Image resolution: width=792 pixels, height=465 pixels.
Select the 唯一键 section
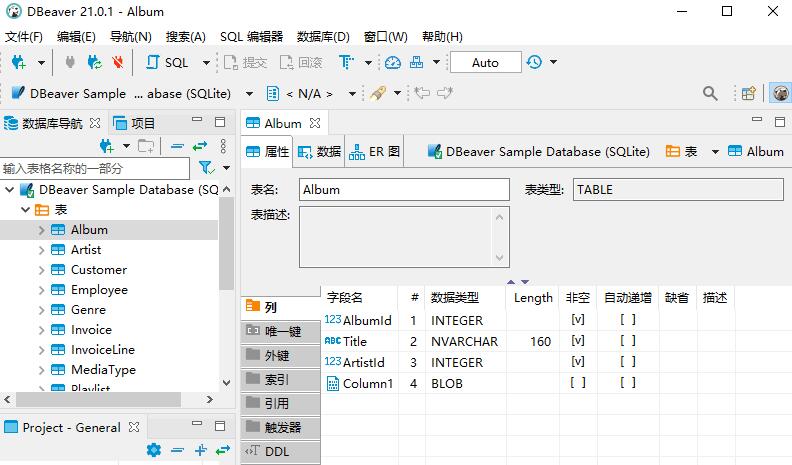coord(281,331)
